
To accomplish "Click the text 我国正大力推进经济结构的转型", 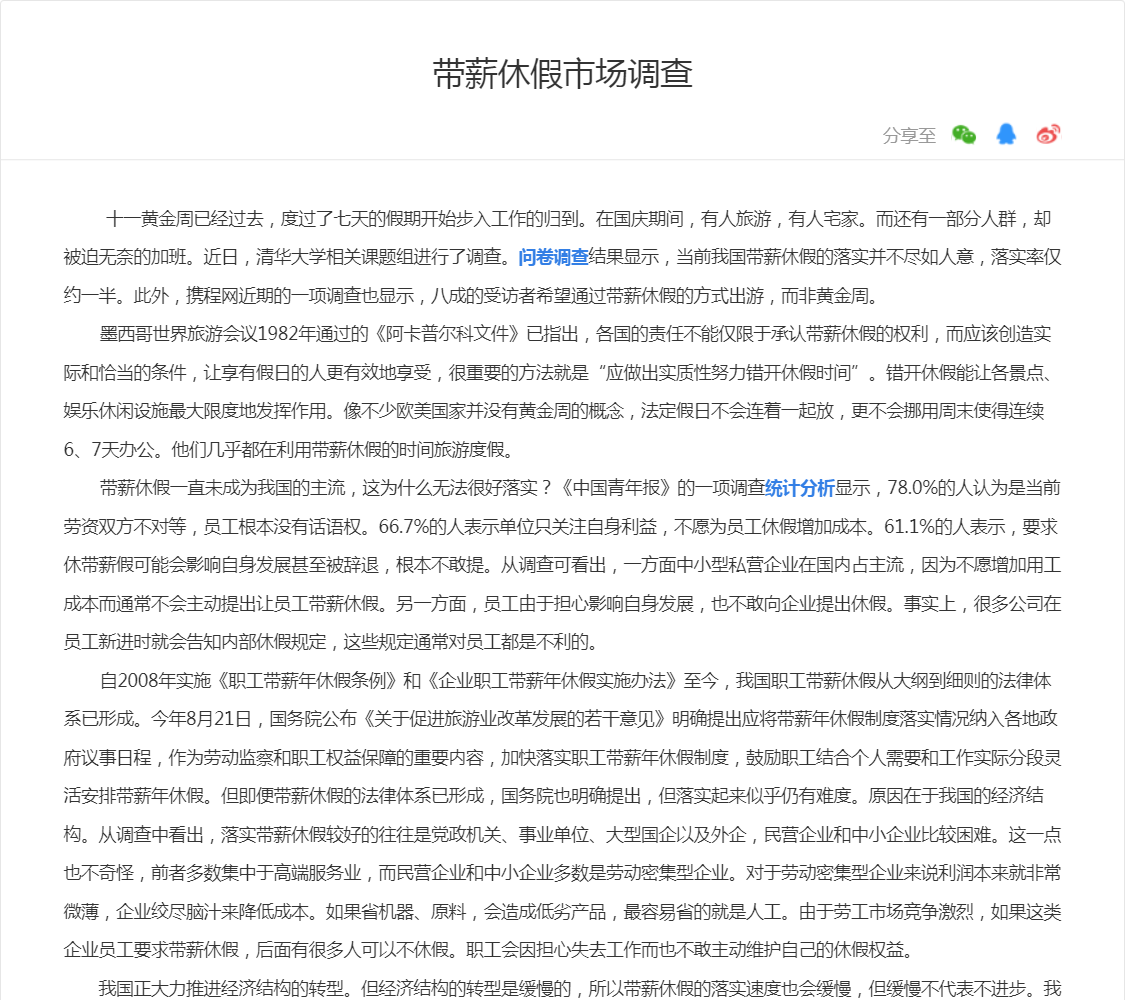I will 222,989.
